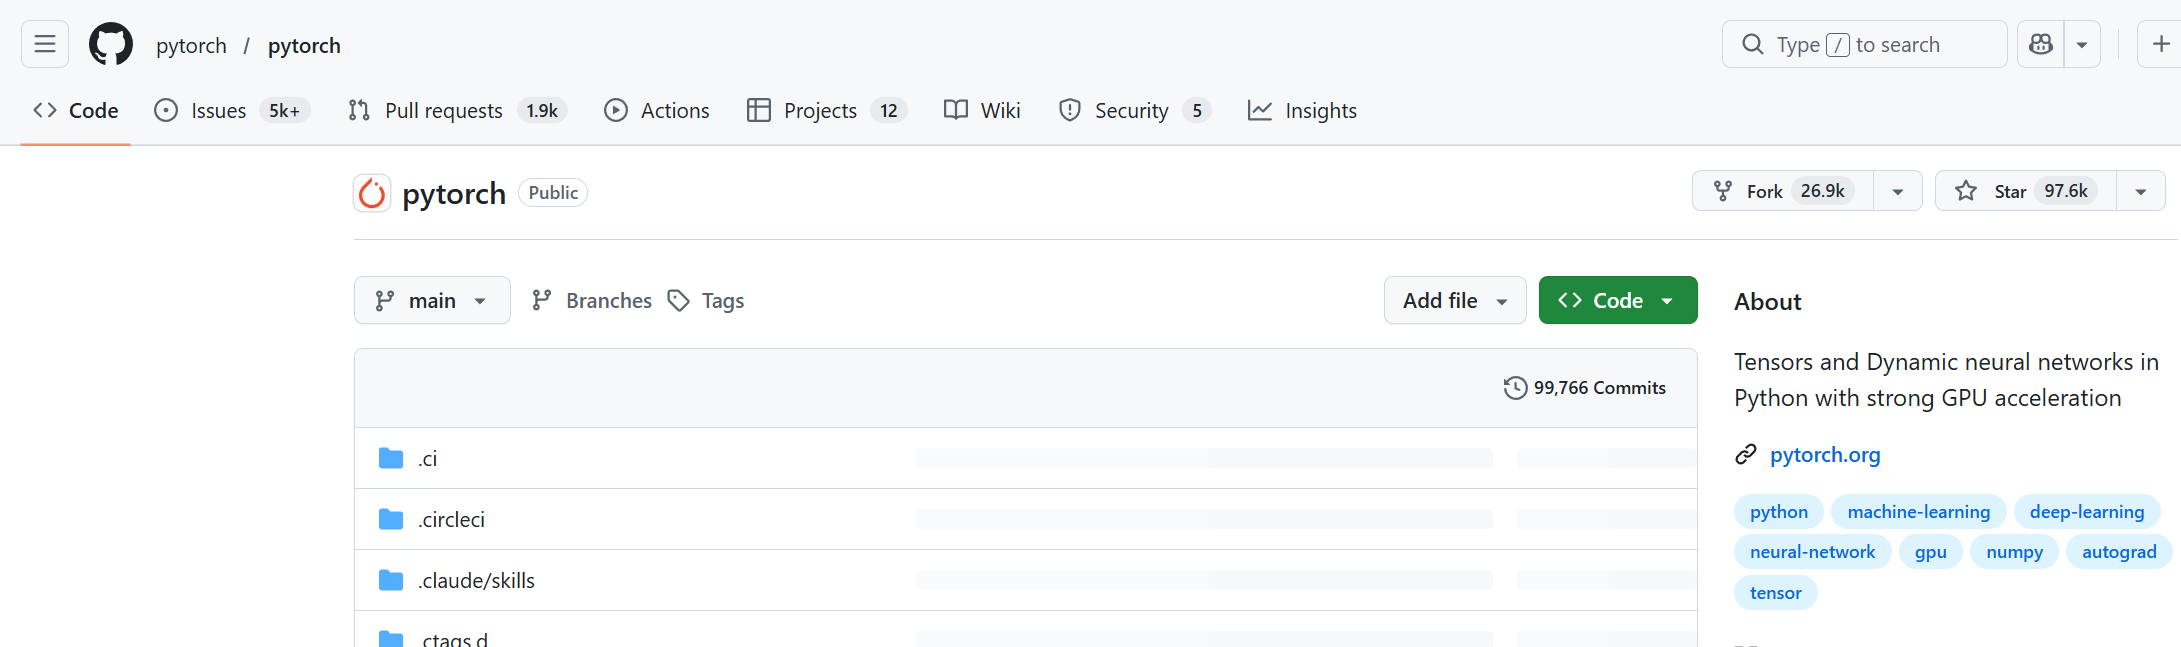Expand the main branch selector

click(432, 300)
